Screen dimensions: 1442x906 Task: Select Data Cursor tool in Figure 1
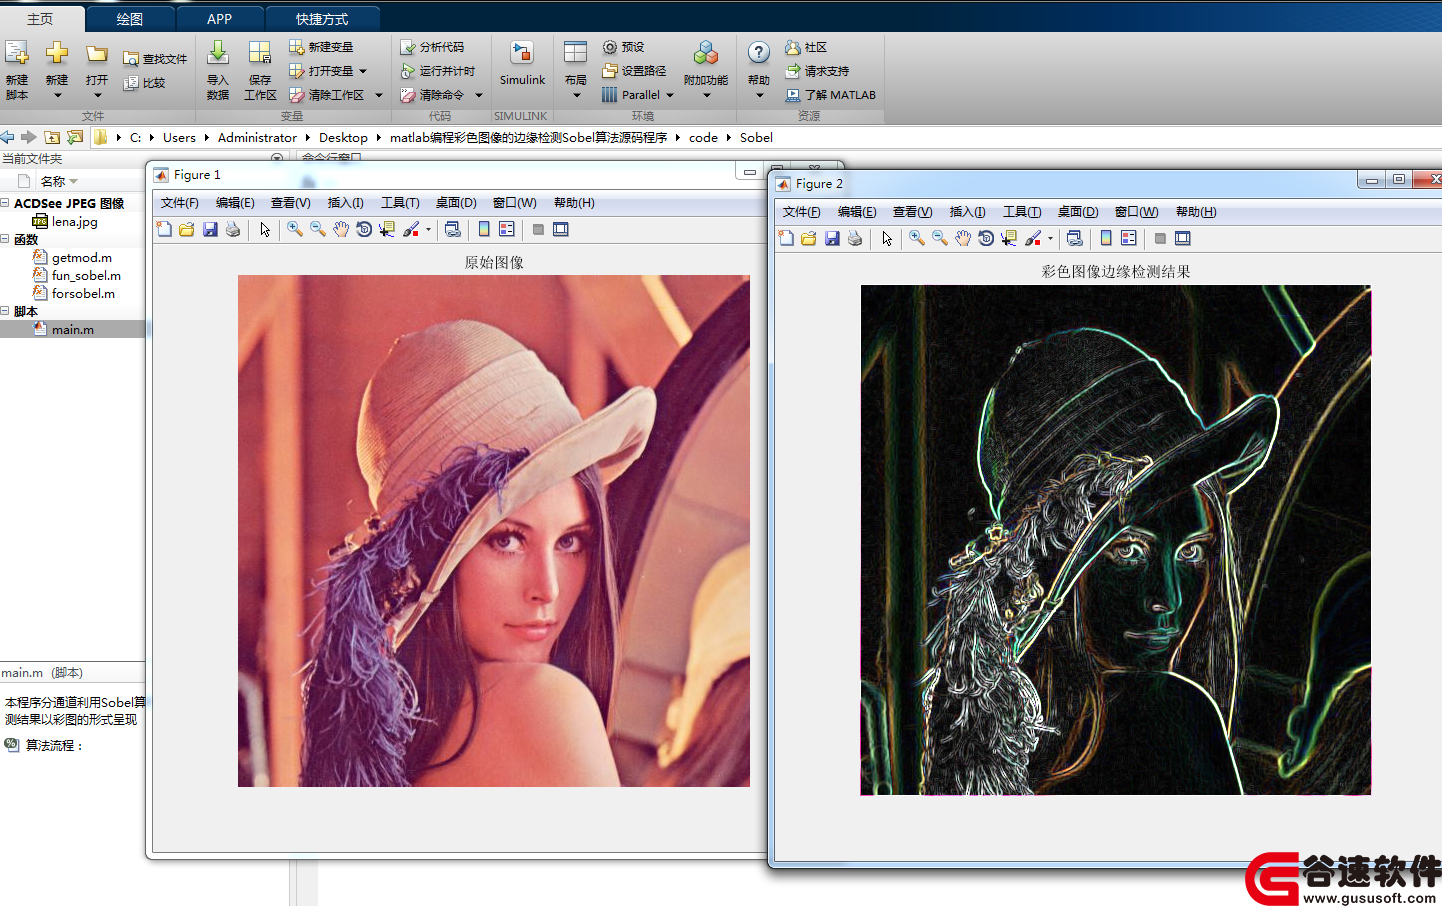(387, 229)
